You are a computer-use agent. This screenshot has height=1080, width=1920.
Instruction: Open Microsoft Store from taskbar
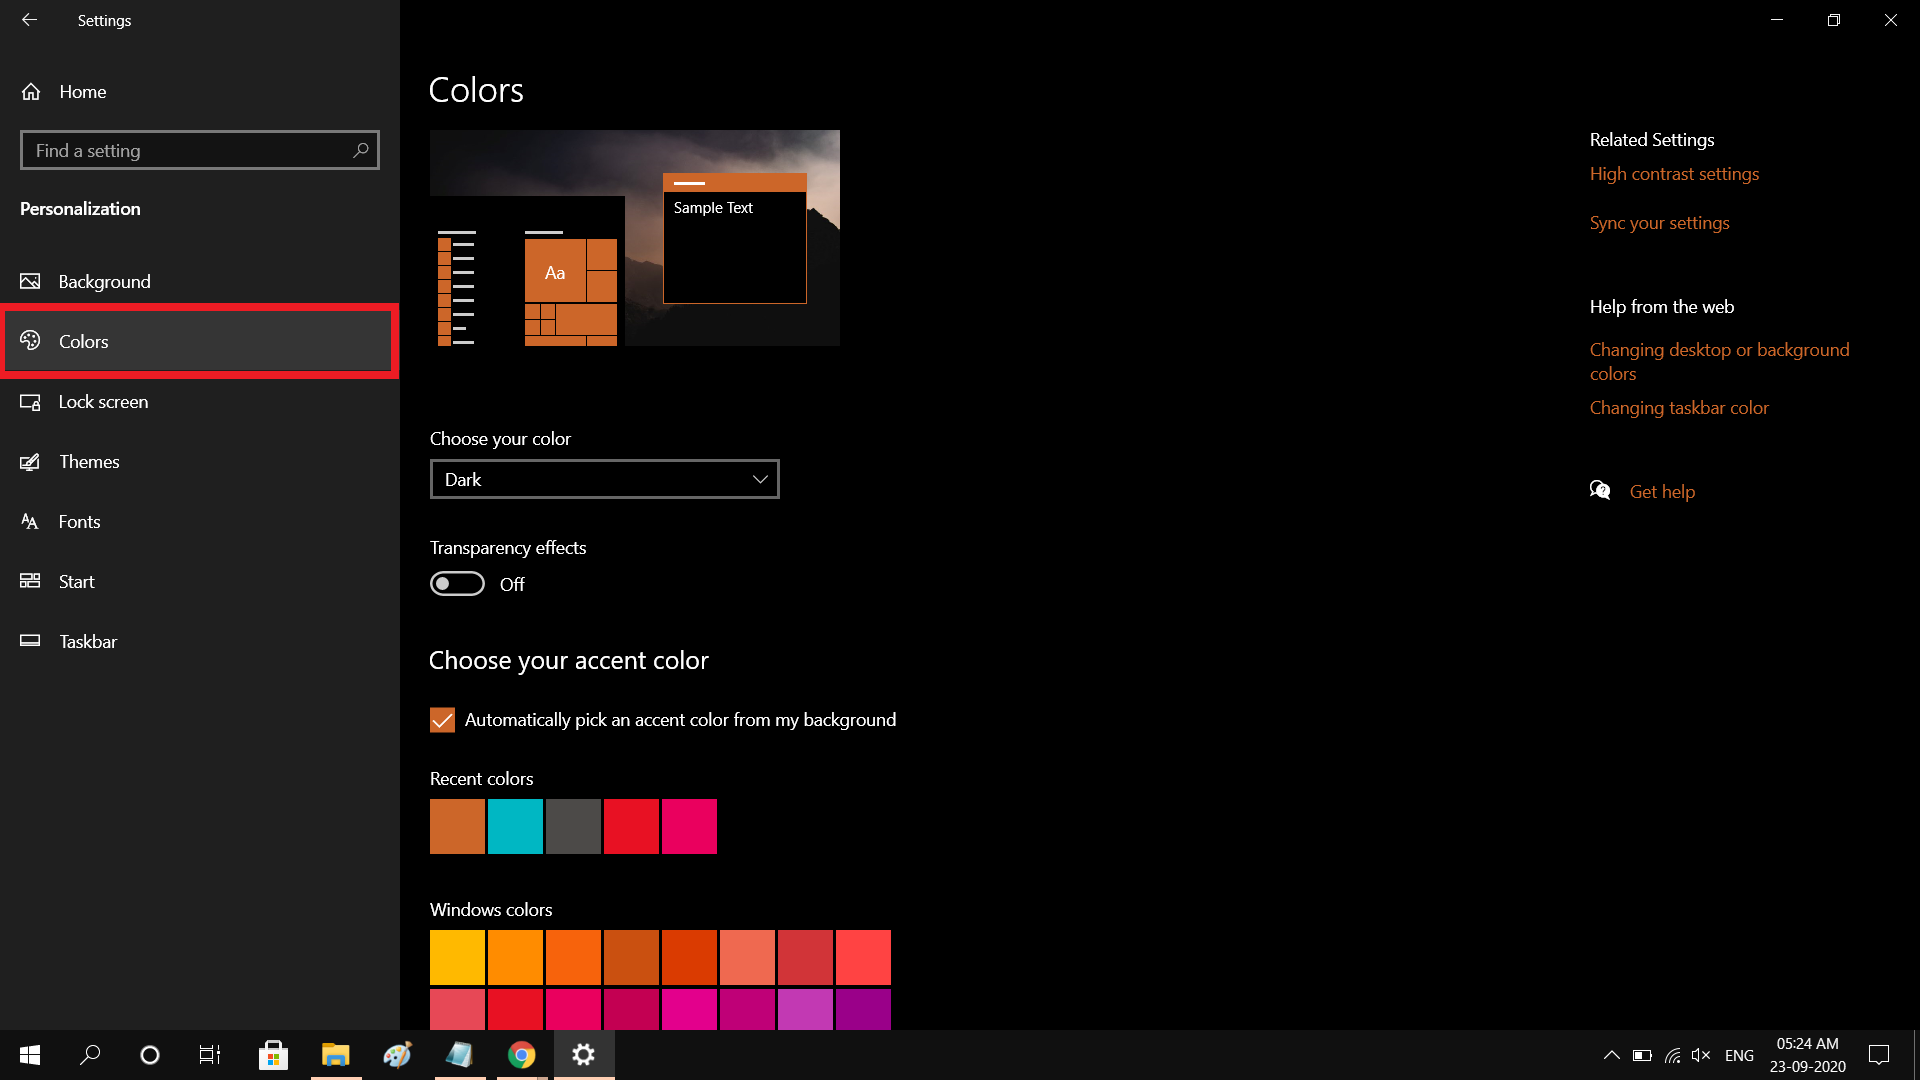coord(273,1055)
